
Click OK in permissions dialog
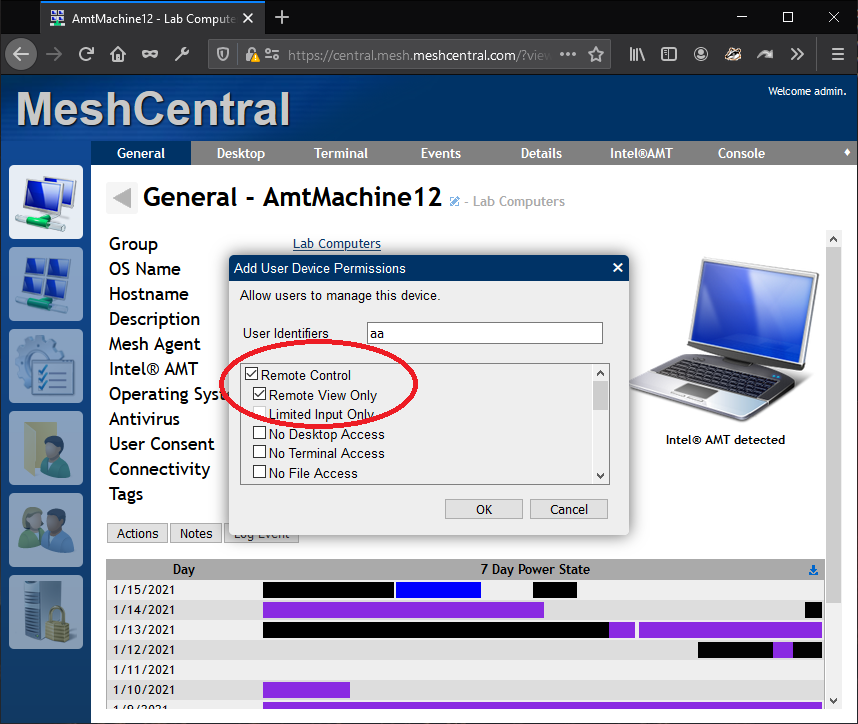coord(484,509)
